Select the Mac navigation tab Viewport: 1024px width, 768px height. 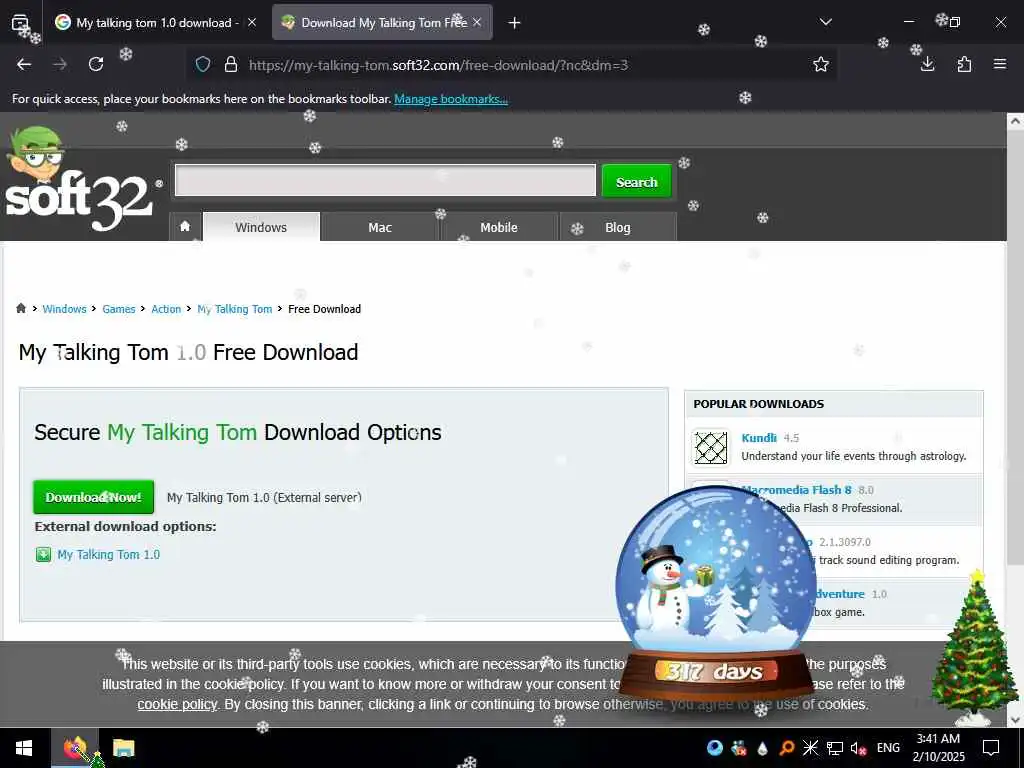click(x=380, y=227)
